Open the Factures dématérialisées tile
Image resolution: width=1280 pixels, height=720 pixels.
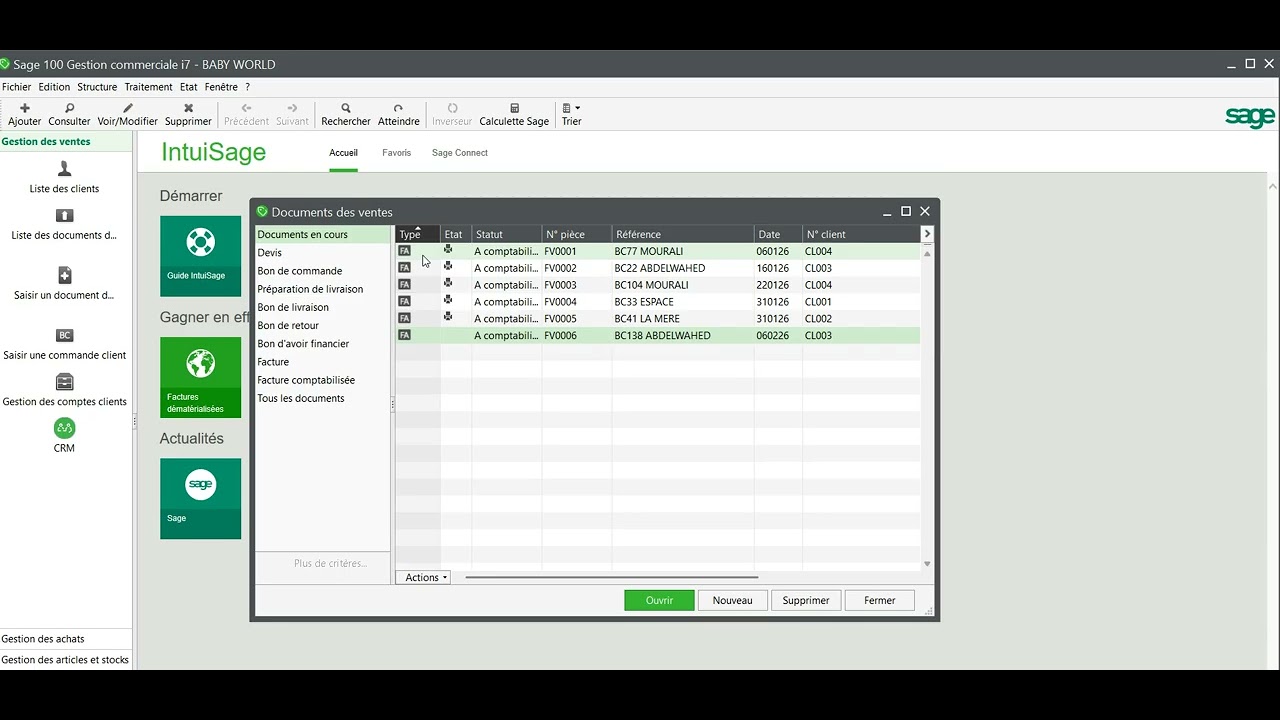pos(201,377)
